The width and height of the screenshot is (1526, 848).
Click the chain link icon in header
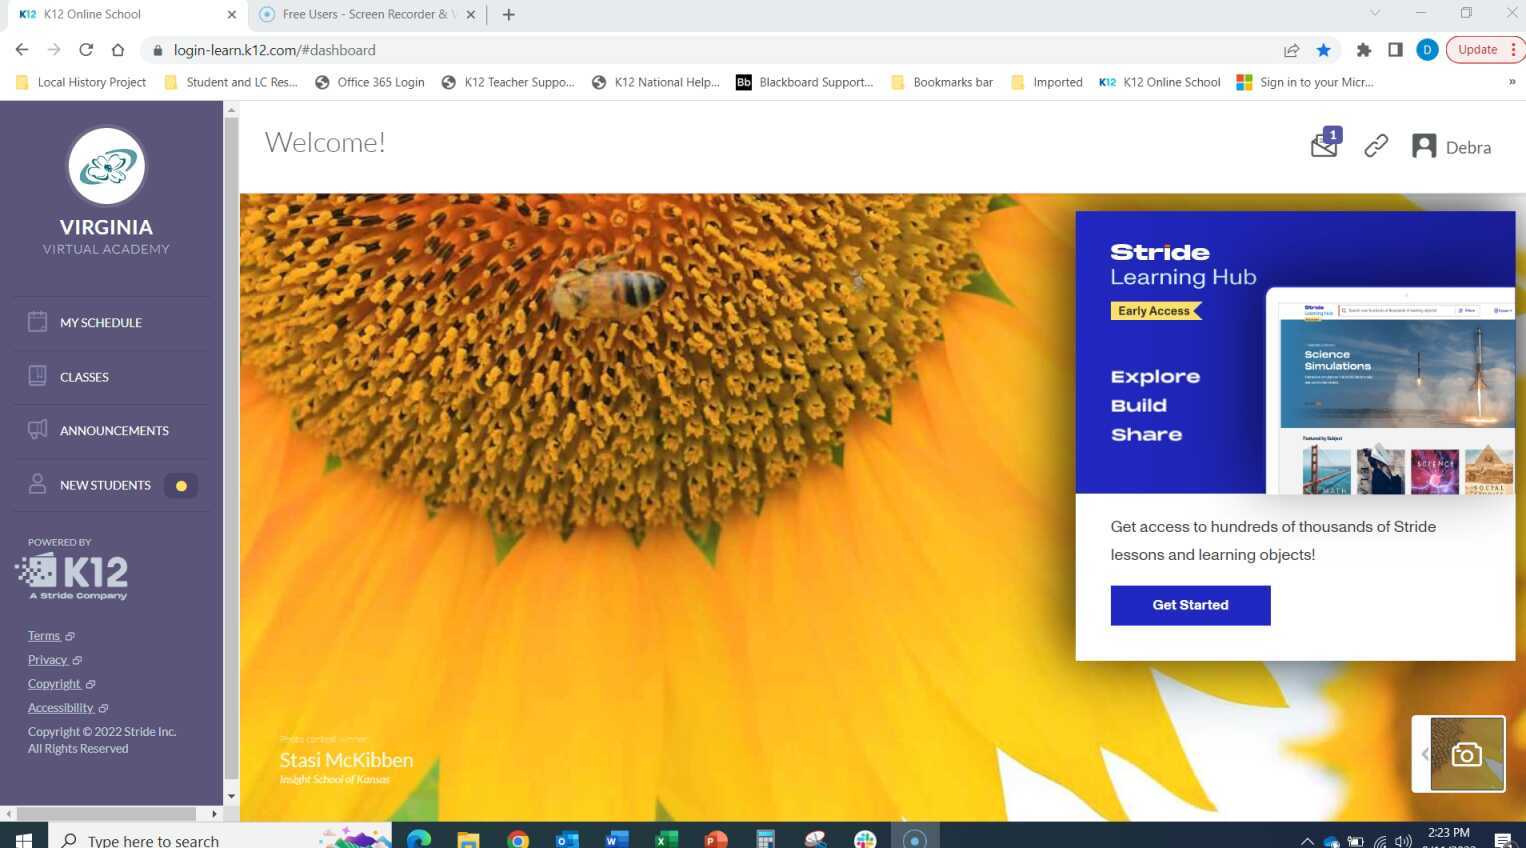[1376, 146]
